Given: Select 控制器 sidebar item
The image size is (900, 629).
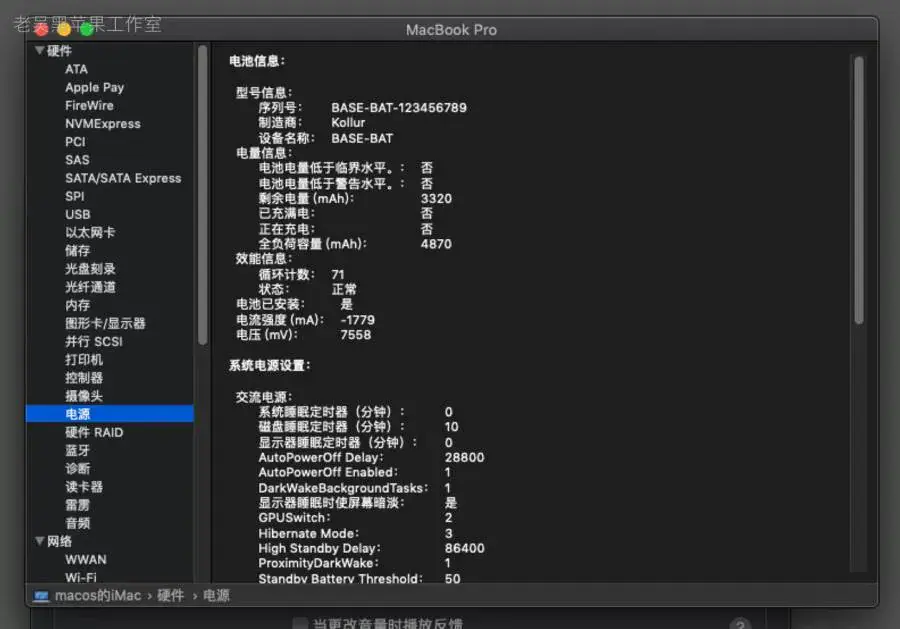Looking at the screenshot, I should [84, 378].
